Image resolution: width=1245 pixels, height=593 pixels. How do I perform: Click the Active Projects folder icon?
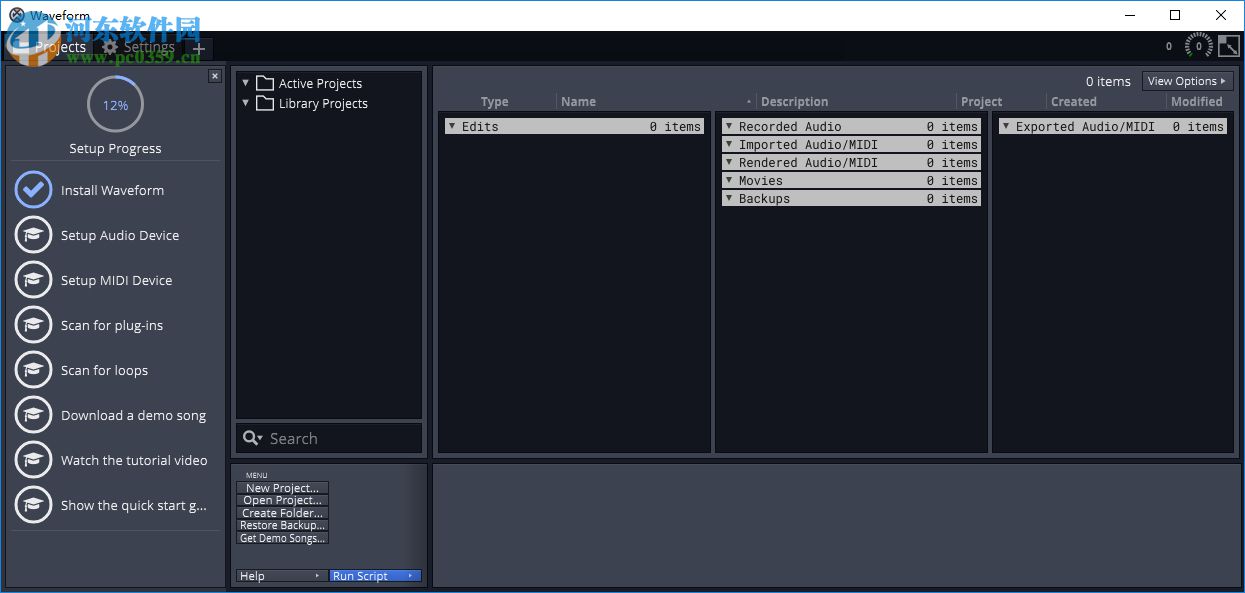264,83
